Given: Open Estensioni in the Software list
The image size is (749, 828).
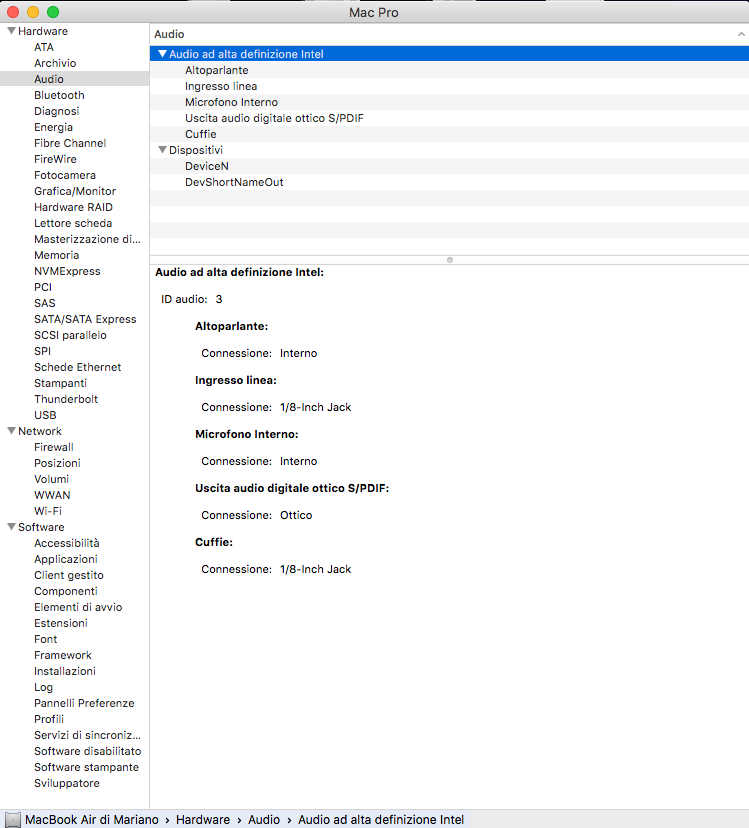Looking at the screenshot, I should pos(60,623).
